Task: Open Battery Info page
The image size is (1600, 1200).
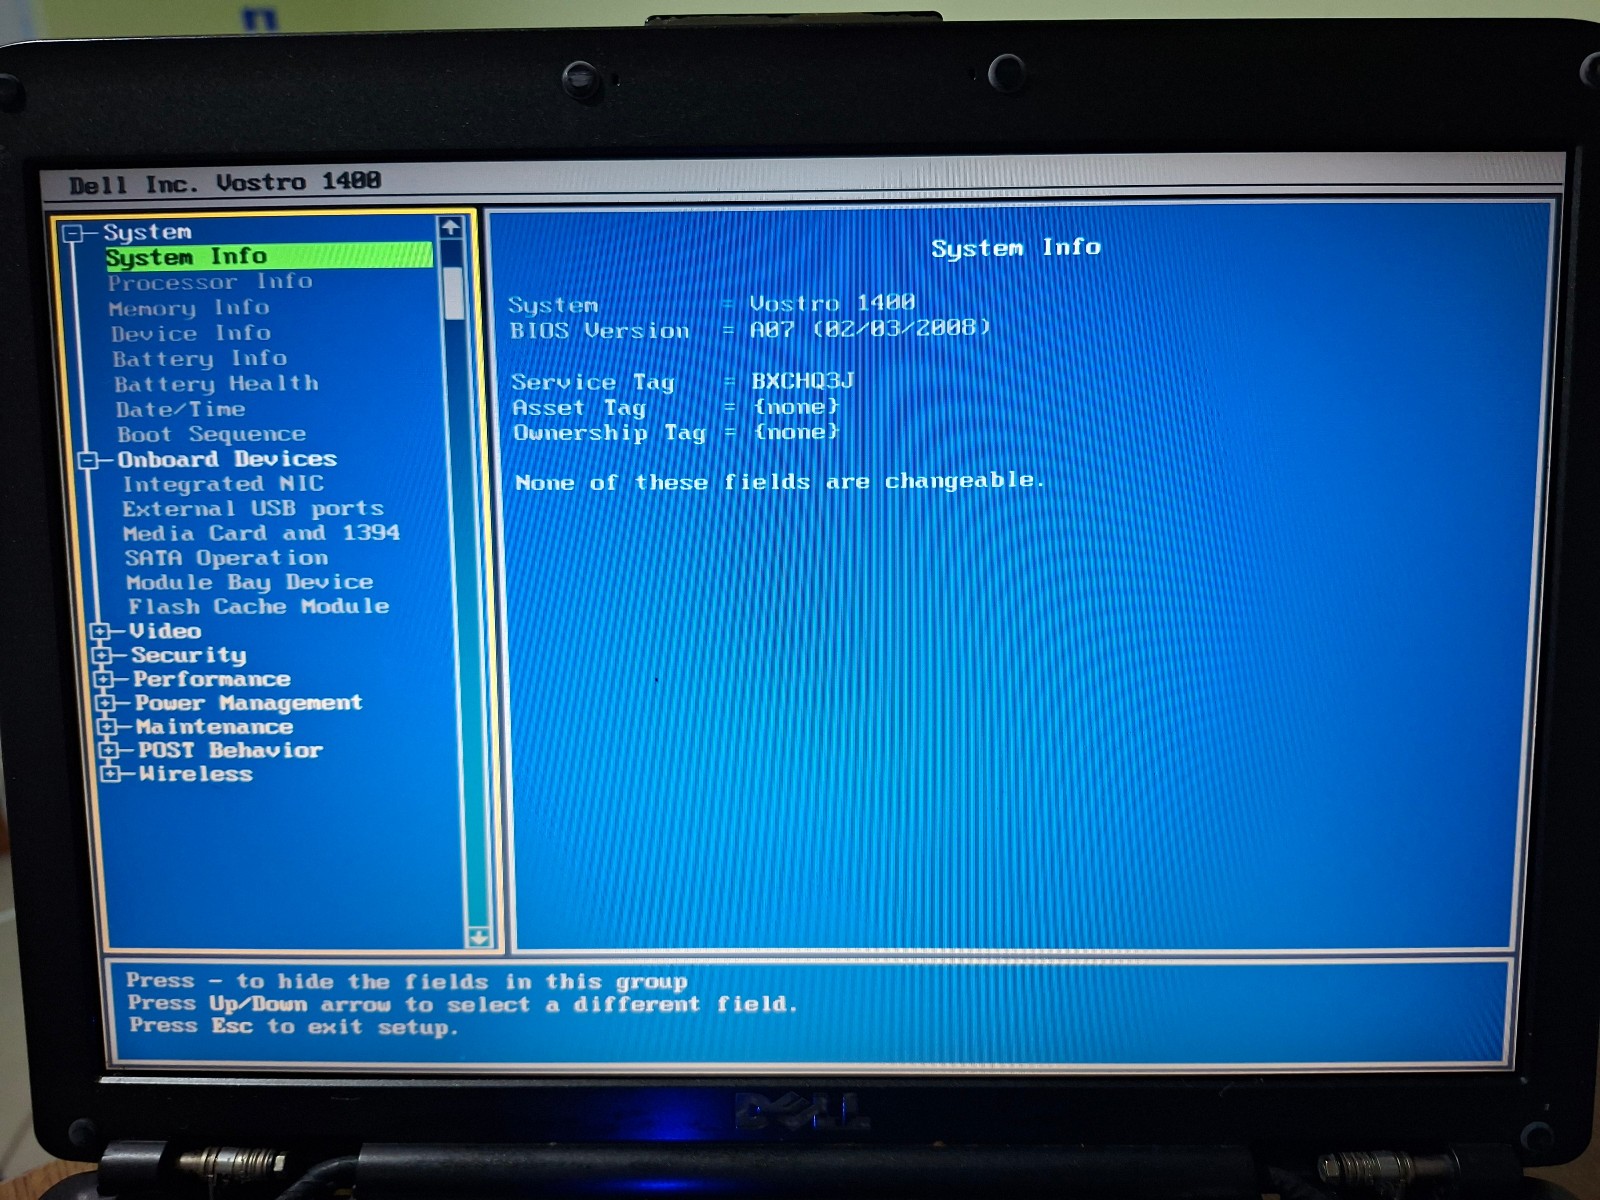Action: 200,359
